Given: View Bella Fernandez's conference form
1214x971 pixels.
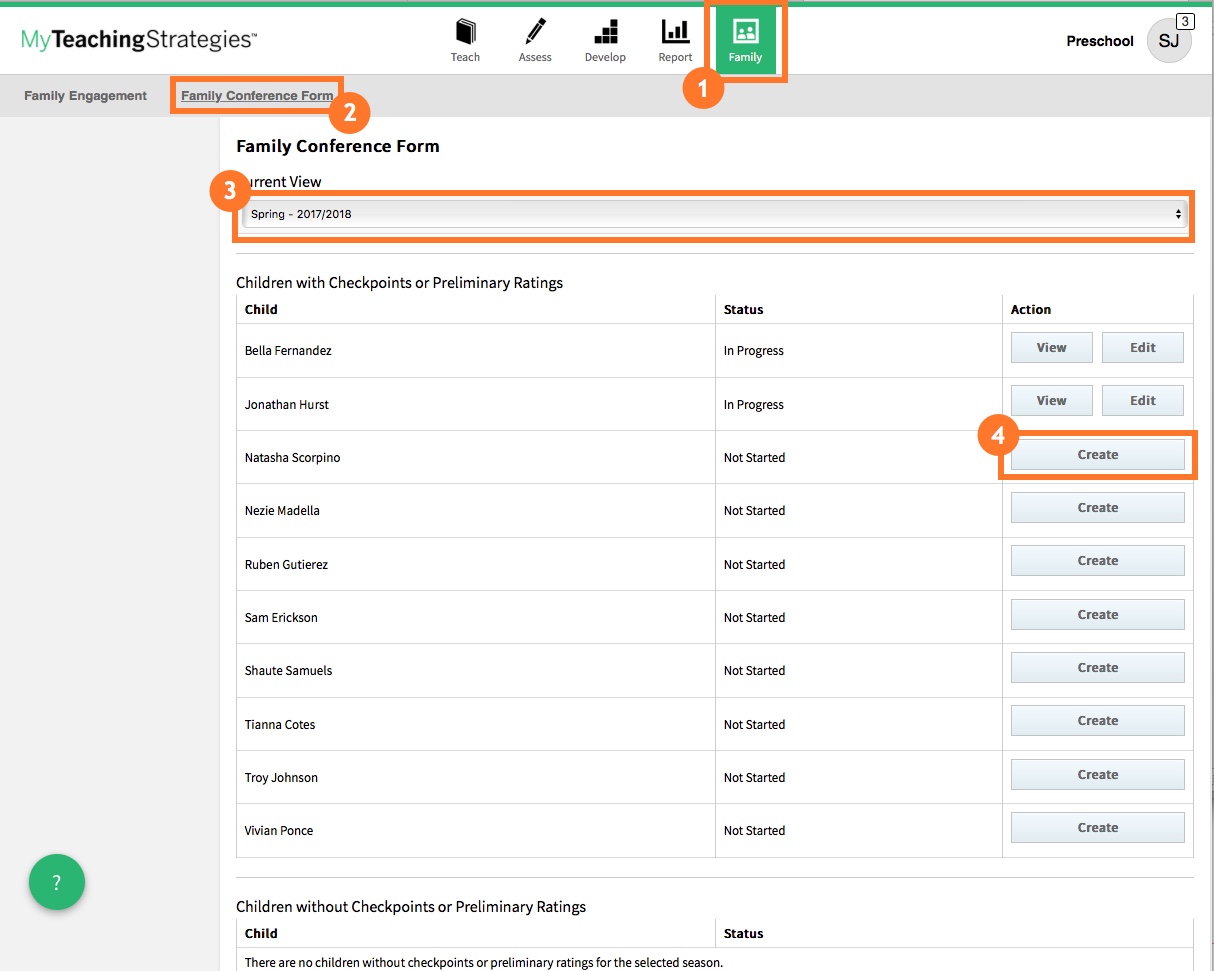Looking at the screenshot, I should coord(1051,348).
